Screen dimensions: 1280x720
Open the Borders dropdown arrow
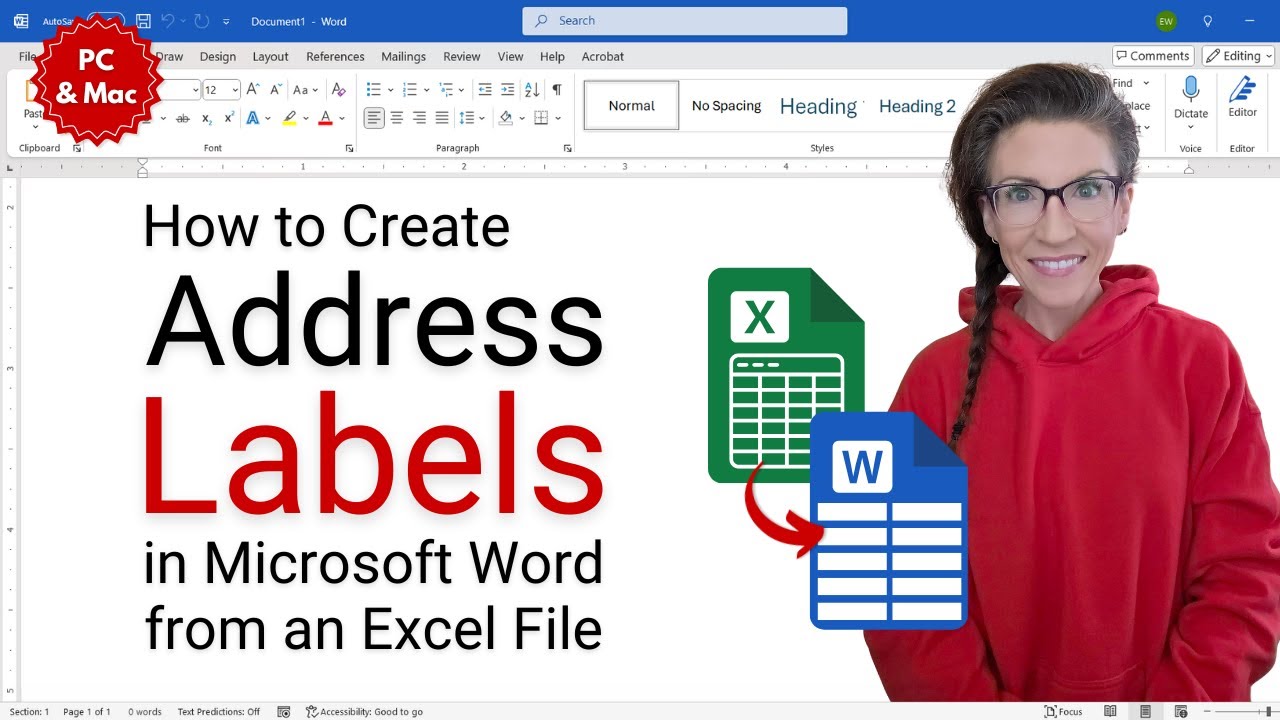[x=556, y=118]
